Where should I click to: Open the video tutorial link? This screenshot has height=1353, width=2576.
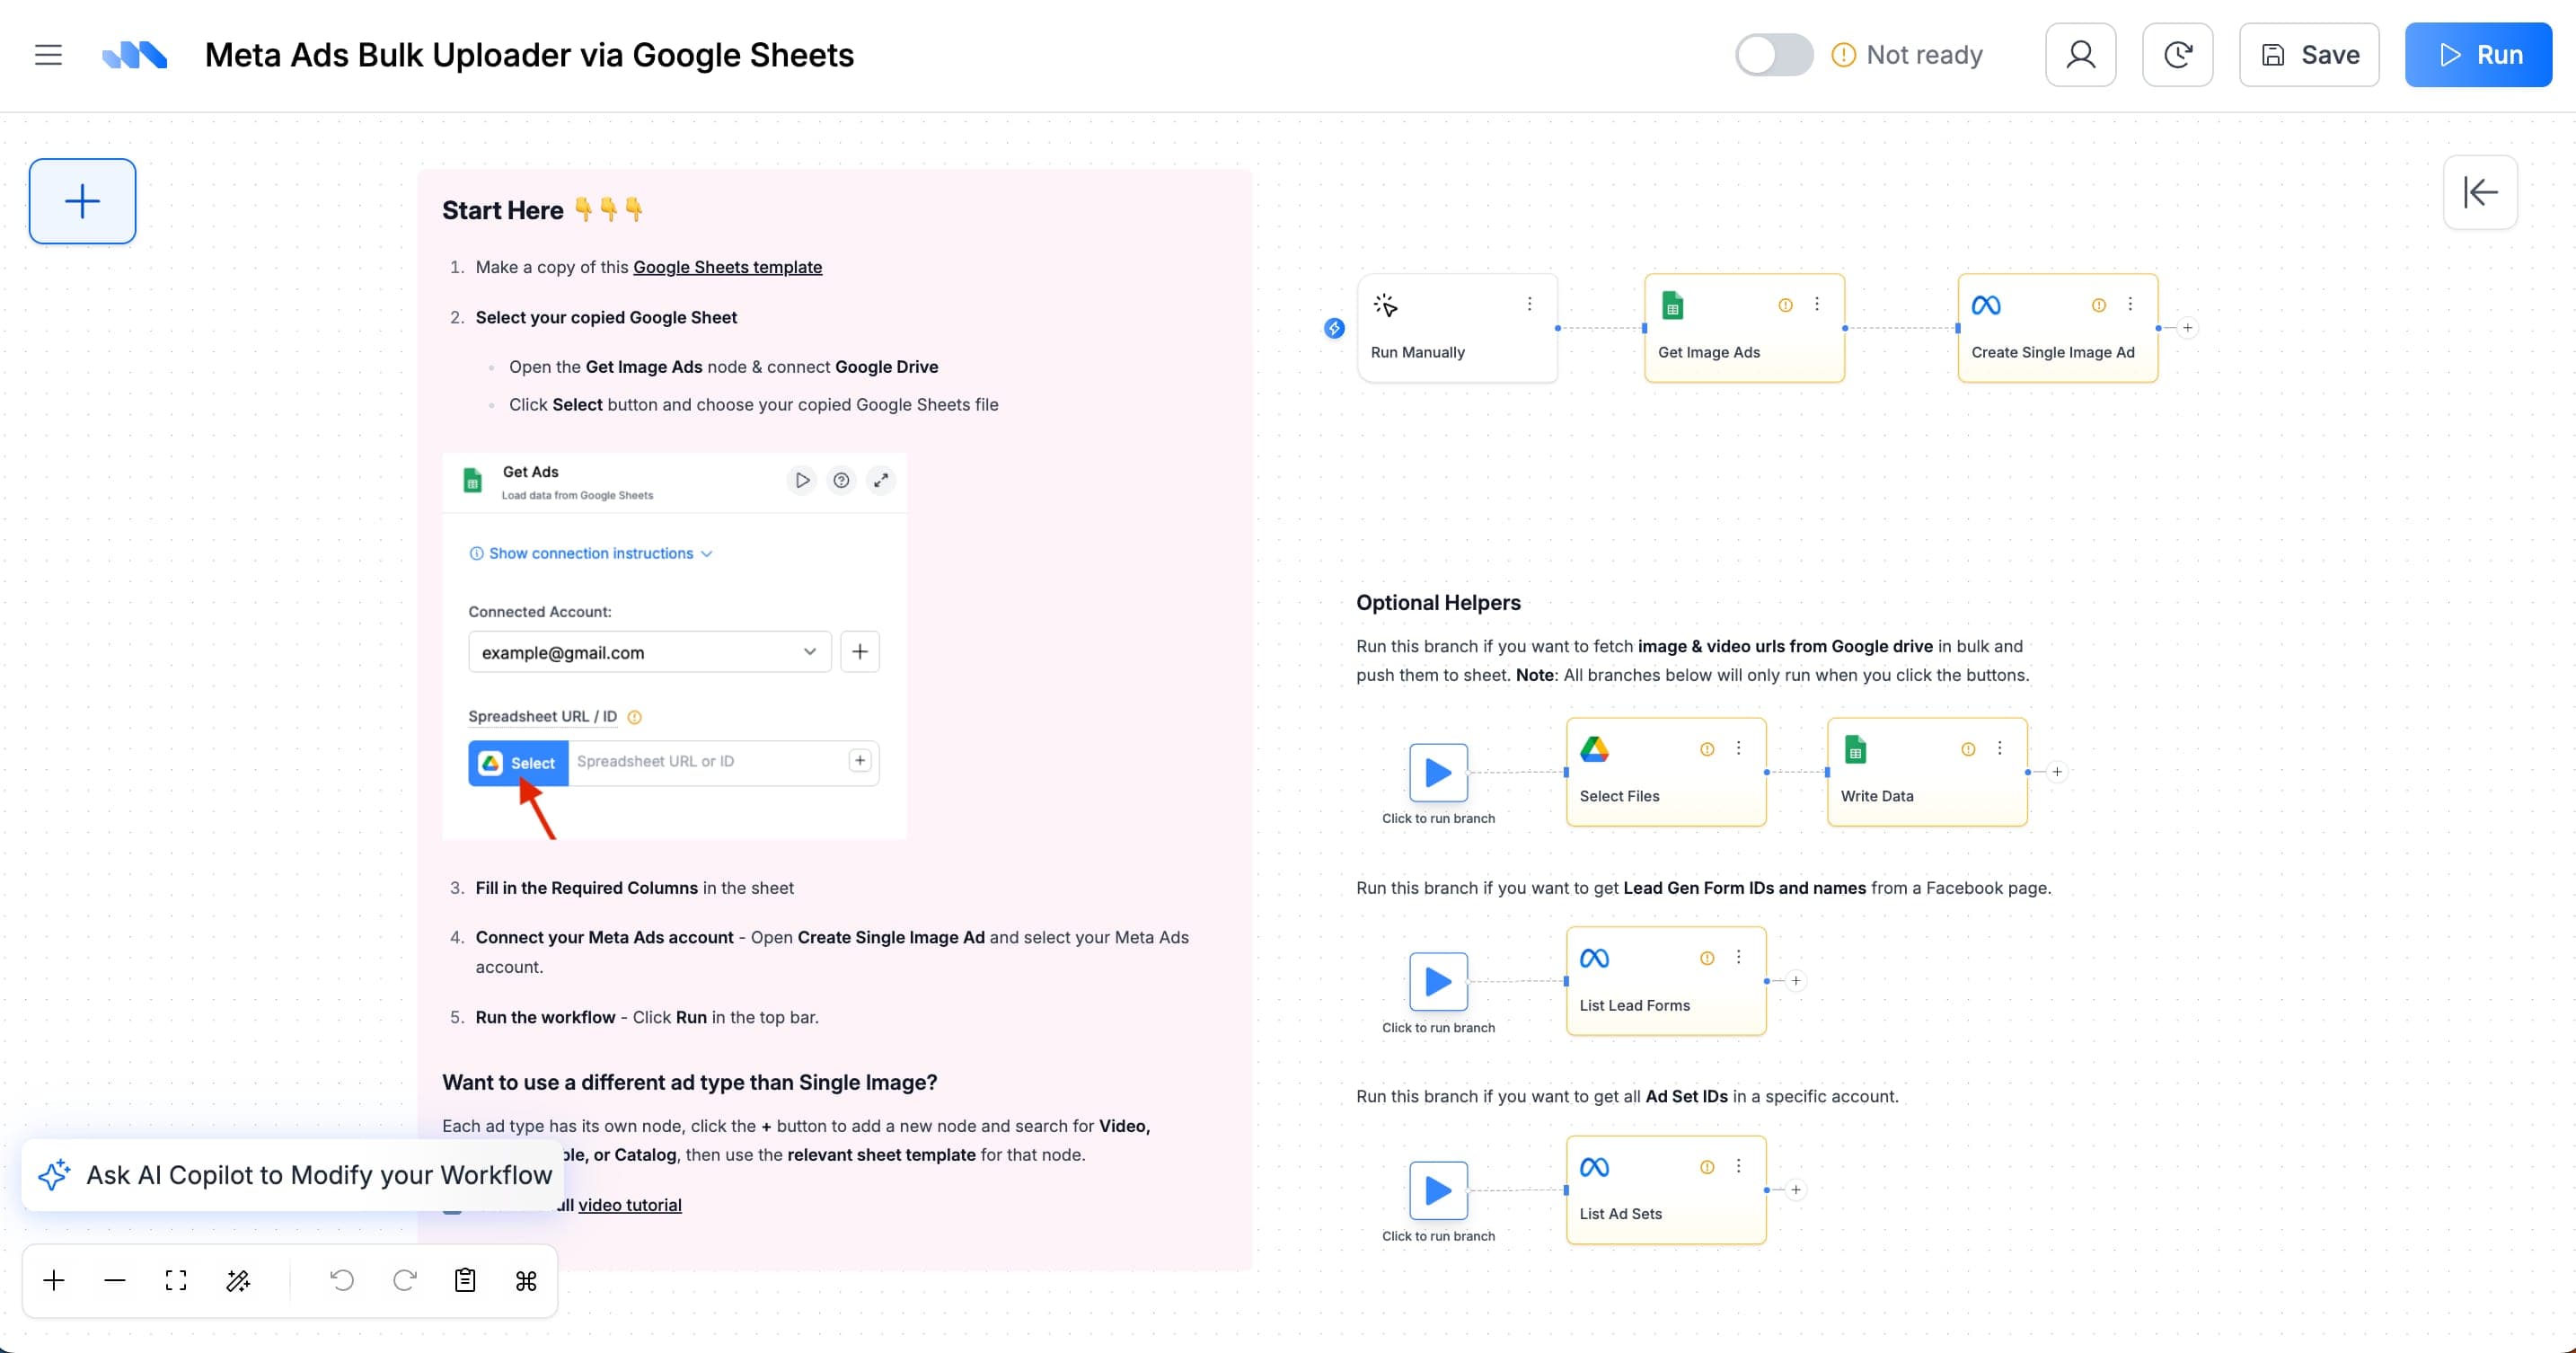630,1205
